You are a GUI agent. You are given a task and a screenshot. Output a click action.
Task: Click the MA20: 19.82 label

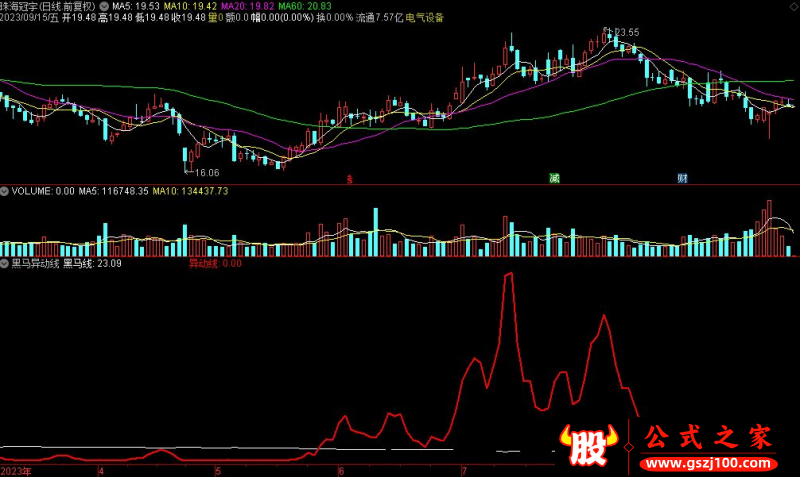click(x=247, y=7)
